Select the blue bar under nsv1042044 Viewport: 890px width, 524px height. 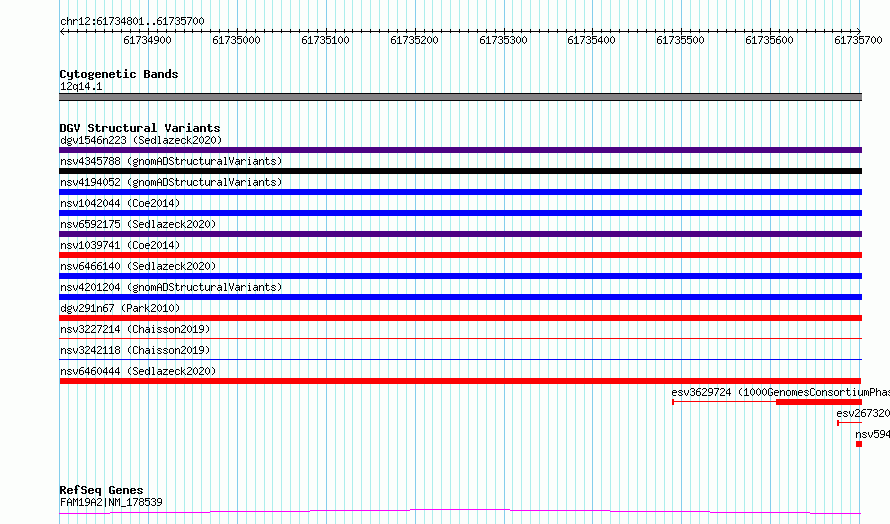460,213
